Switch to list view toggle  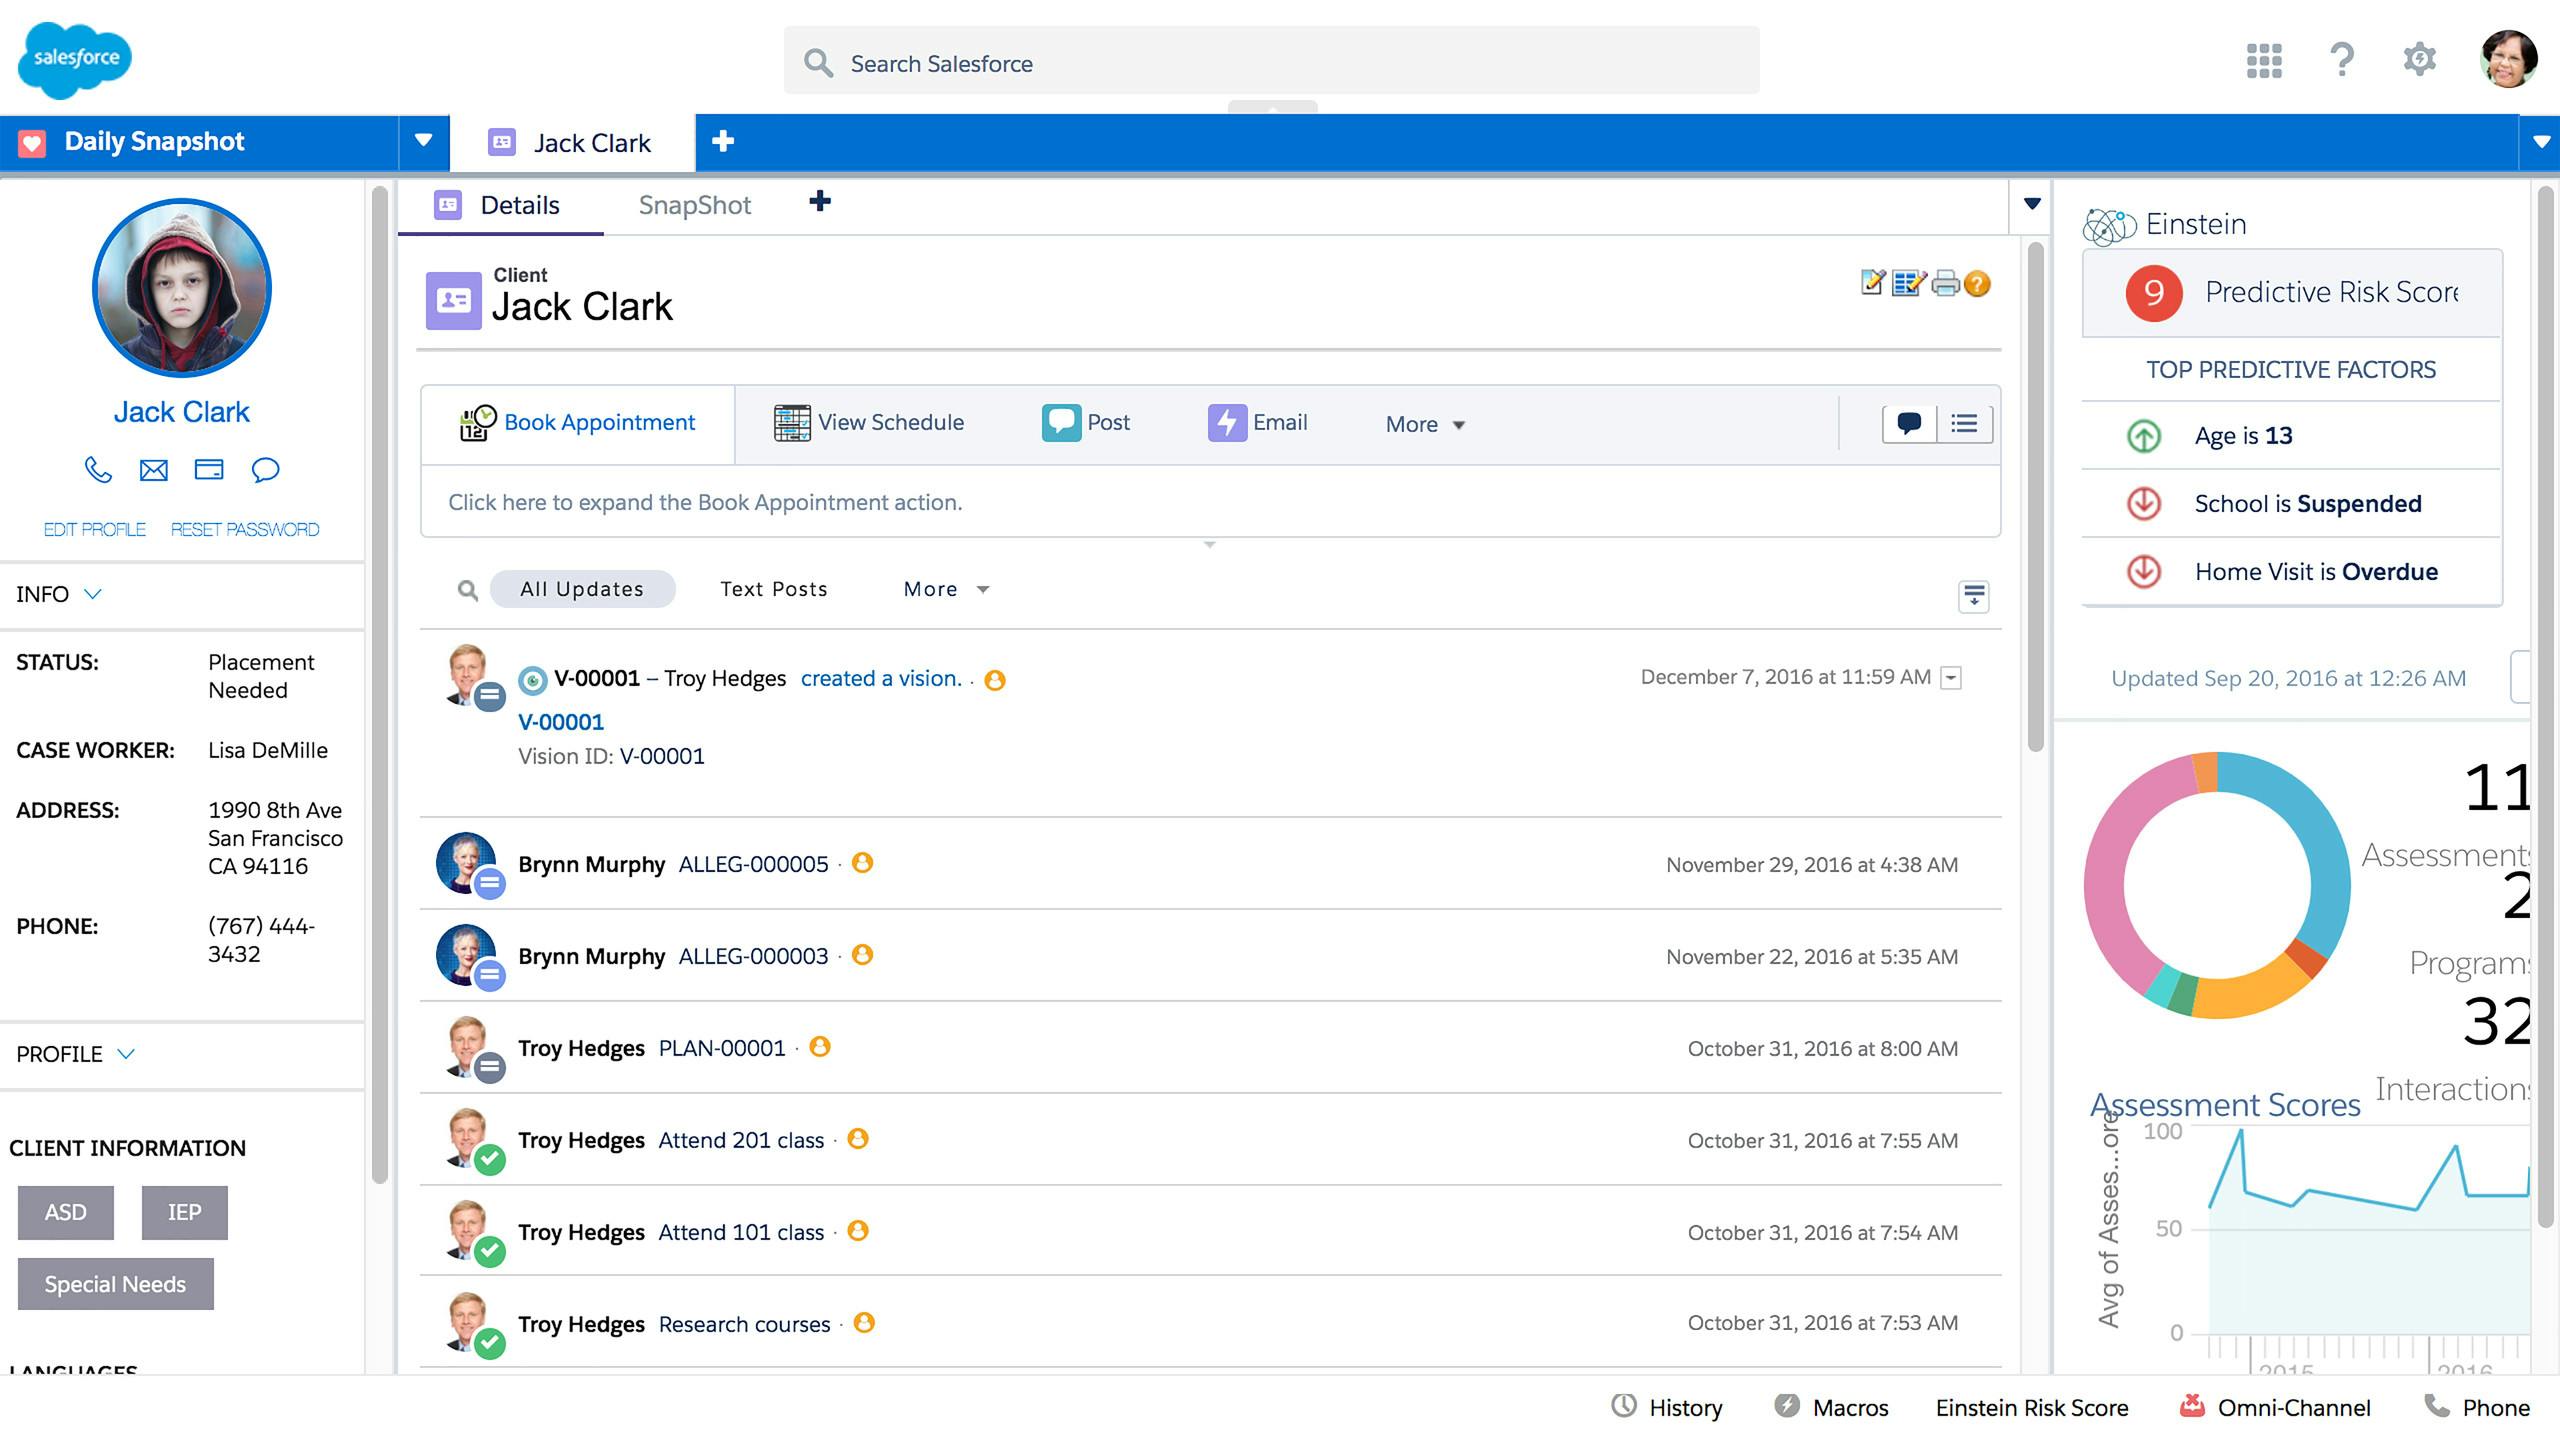(1964, 423)
